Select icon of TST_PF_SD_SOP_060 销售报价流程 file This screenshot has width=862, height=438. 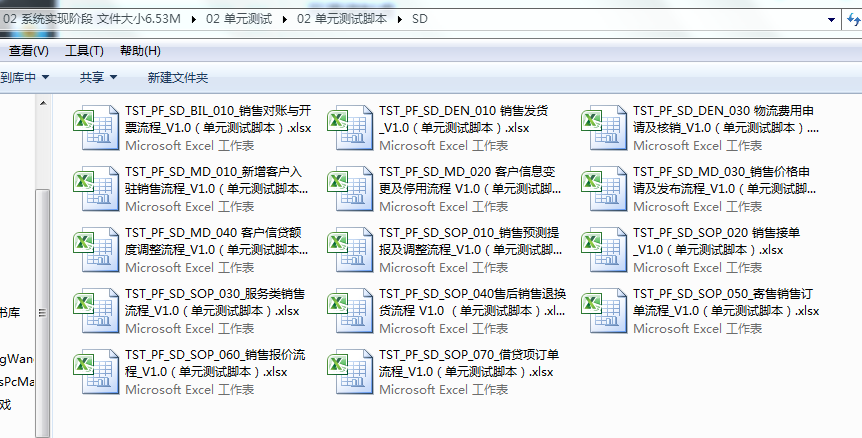(x=95, y=376)
